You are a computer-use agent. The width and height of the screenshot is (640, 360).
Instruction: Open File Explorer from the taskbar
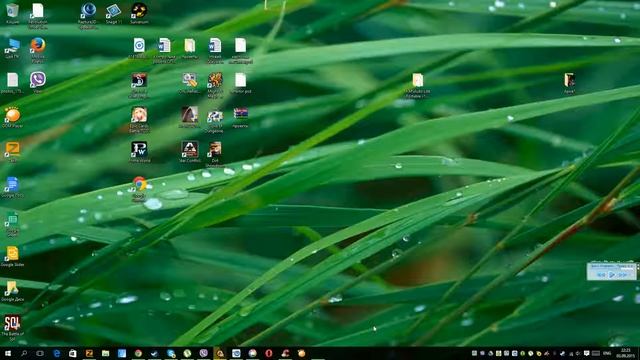105,353
